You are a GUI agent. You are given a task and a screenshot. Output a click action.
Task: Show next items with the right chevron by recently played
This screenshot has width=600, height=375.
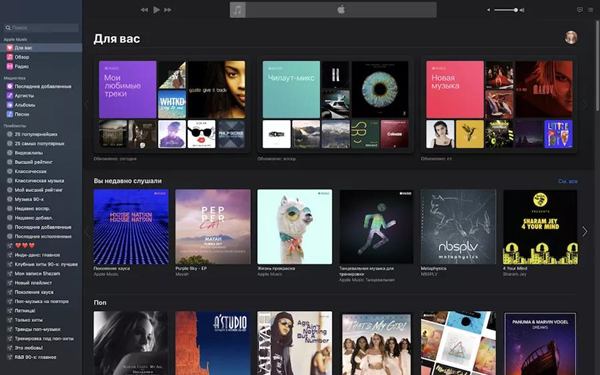[x=584, y=231]
